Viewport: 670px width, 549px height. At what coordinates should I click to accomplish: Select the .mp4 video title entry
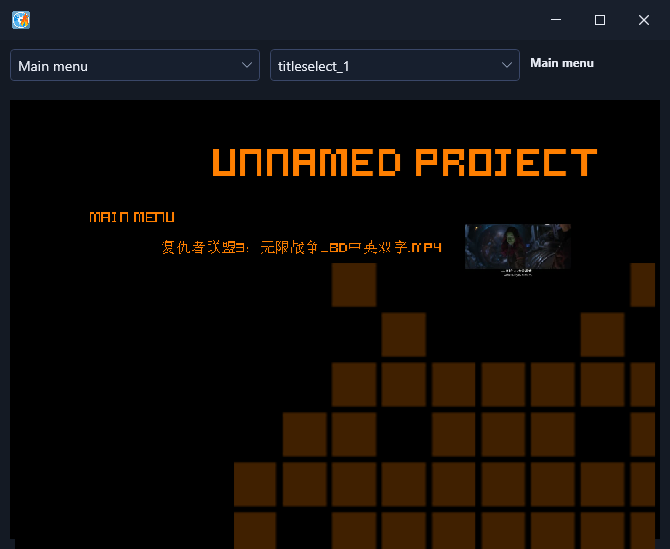[x=302, y=247]
